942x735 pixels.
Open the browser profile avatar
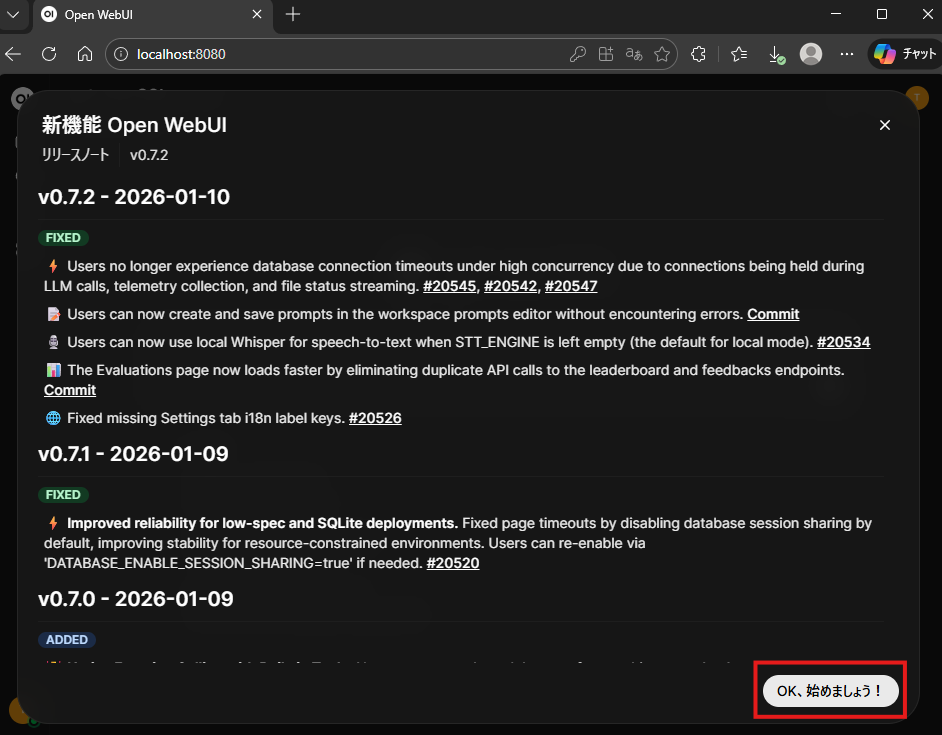click(811, 54)
